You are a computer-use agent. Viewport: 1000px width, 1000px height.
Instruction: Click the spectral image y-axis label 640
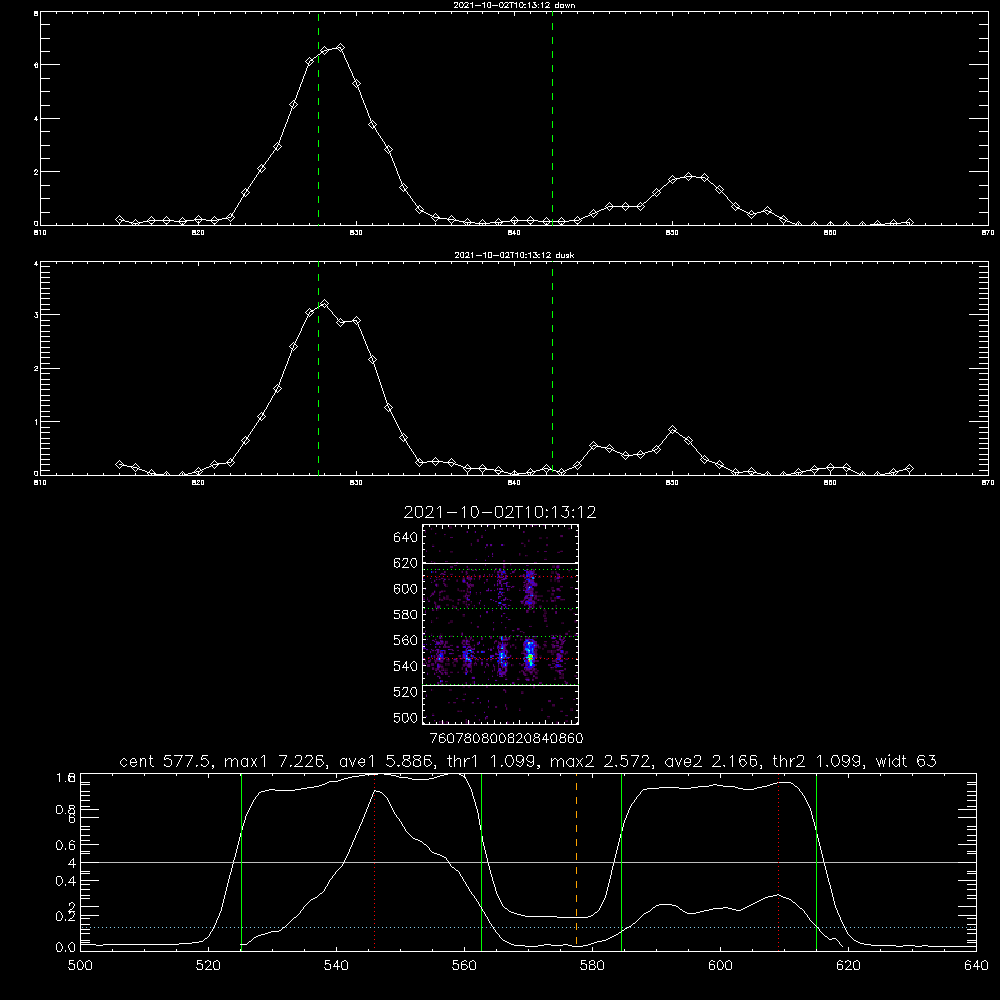(x=406, y=538)
